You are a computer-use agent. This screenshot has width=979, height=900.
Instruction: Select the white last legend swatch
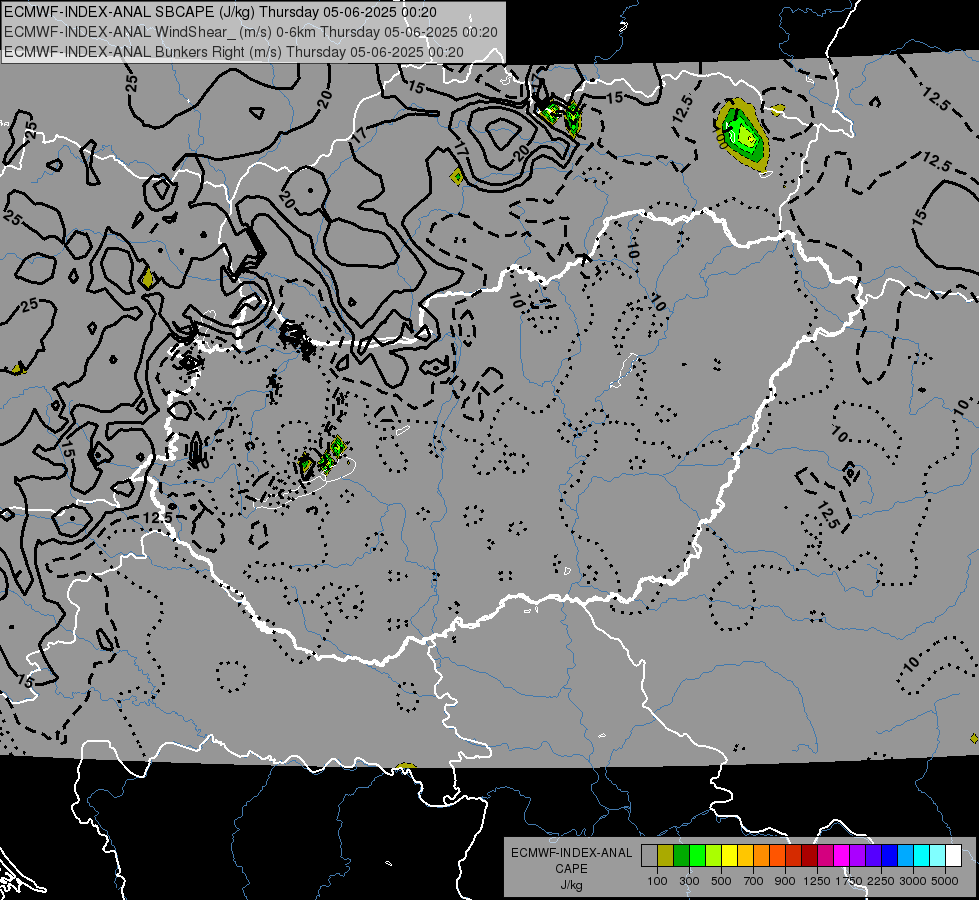coord(953,856)
